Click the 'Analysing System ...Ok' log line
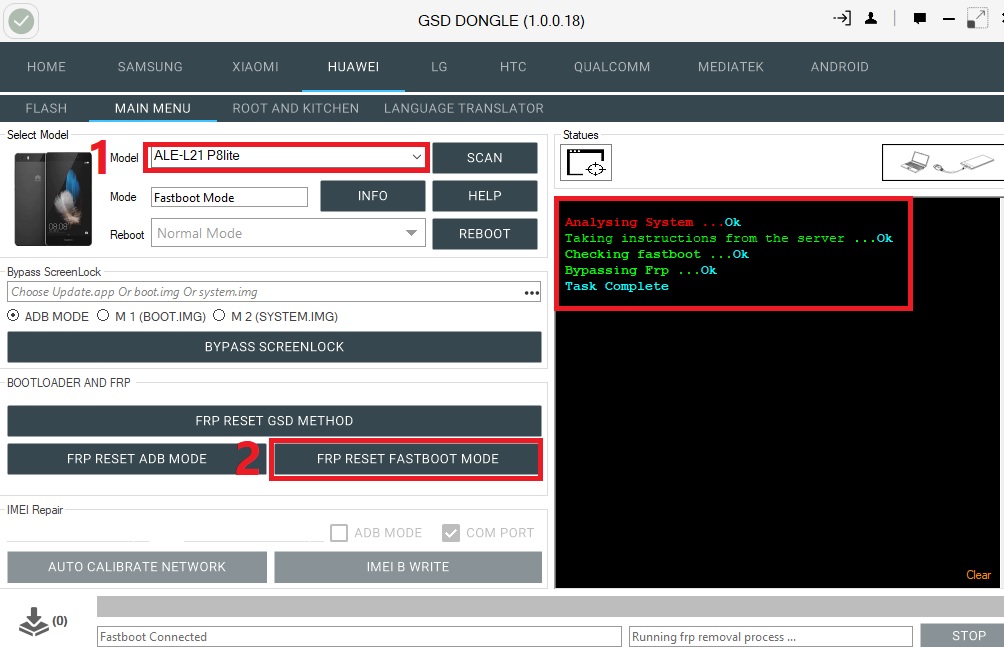The height and width of the screenshot is (647, 1004). (x=652, y=222)
